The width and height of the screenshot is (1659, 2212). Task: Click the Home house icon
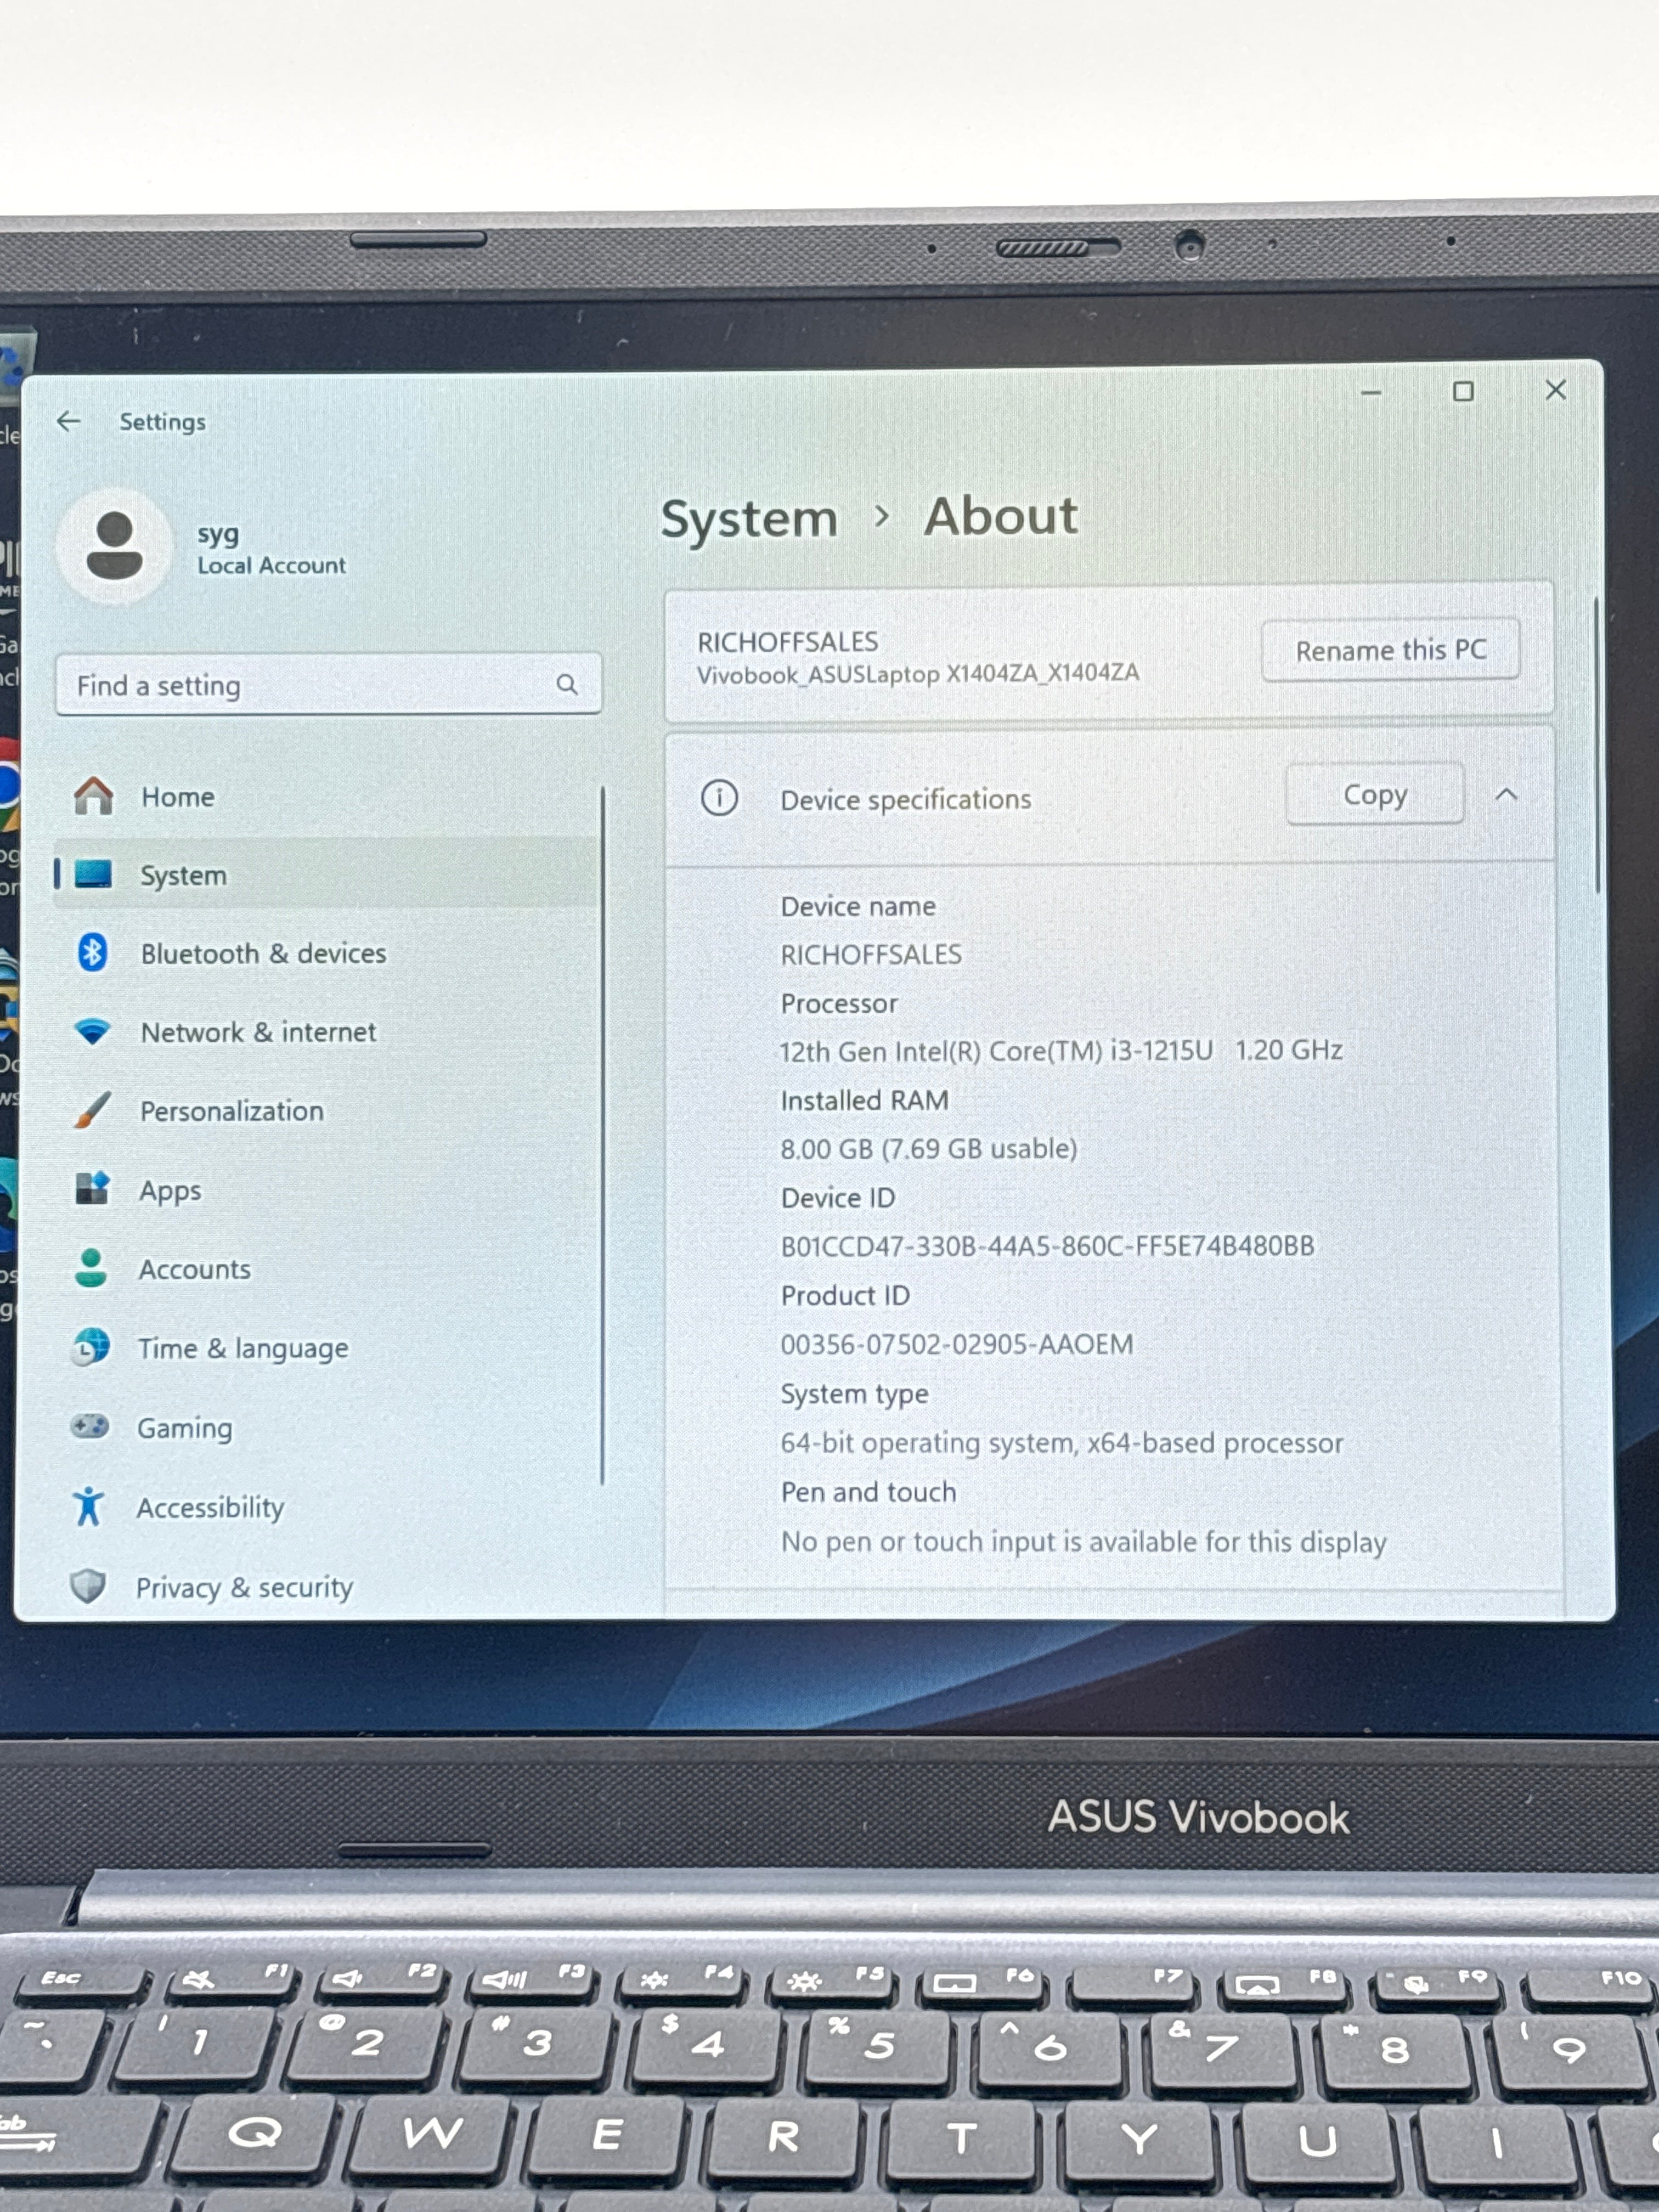[x=93, y=796]
